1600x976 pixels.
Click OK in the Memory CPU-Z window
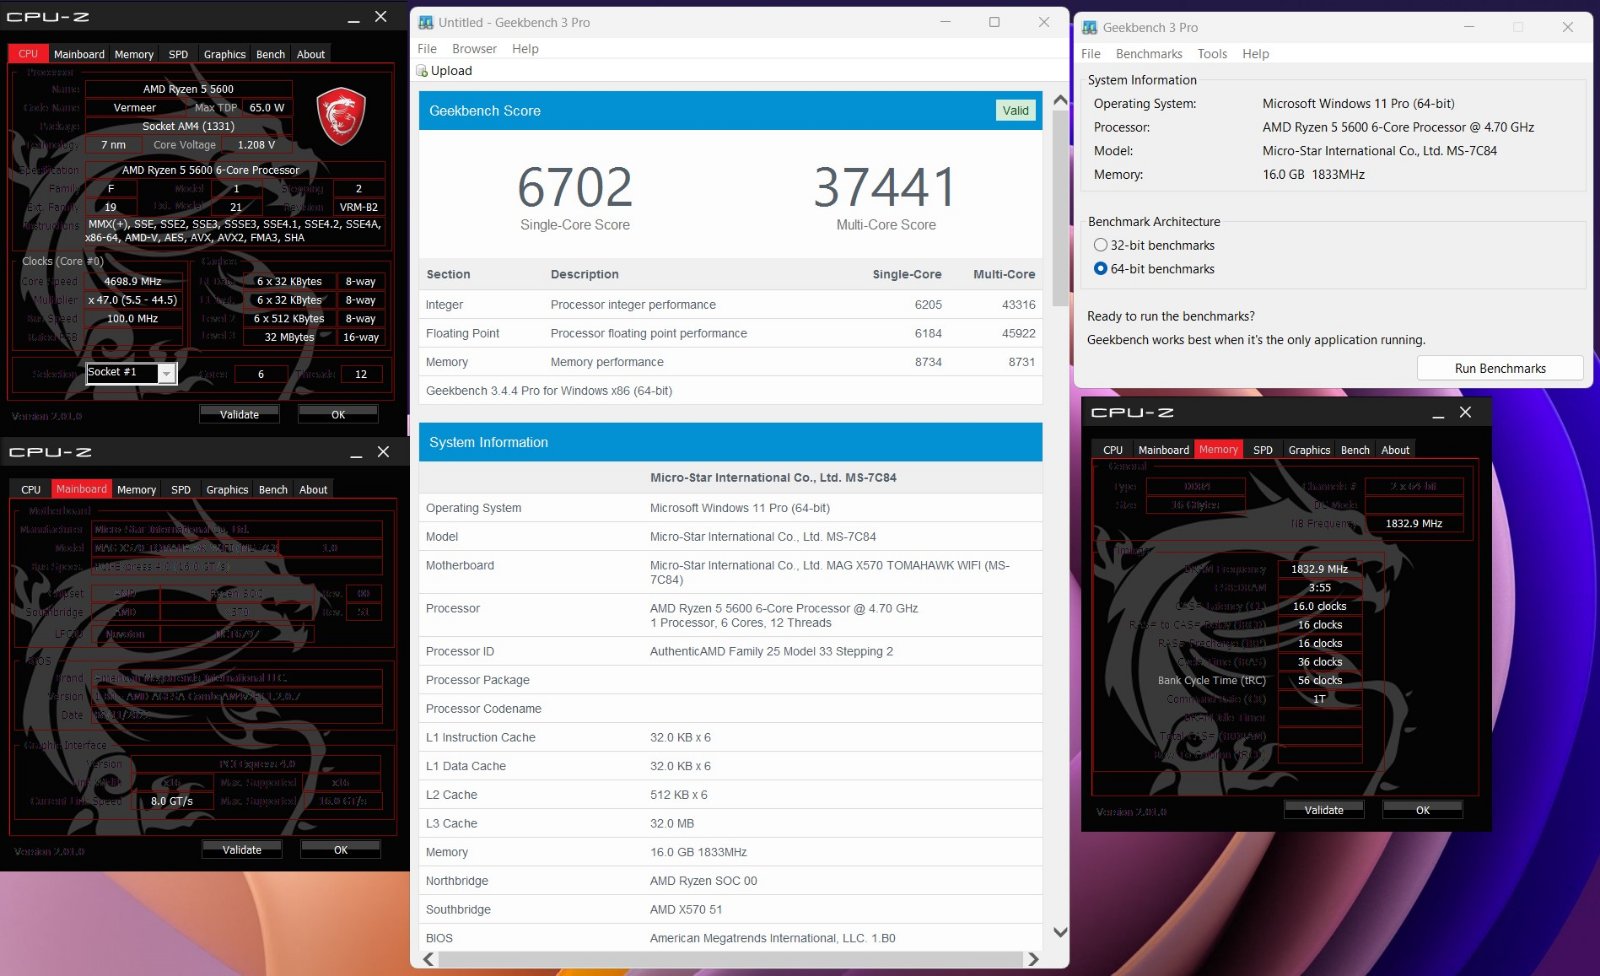pyautogui.click(x=1422, y=810)
